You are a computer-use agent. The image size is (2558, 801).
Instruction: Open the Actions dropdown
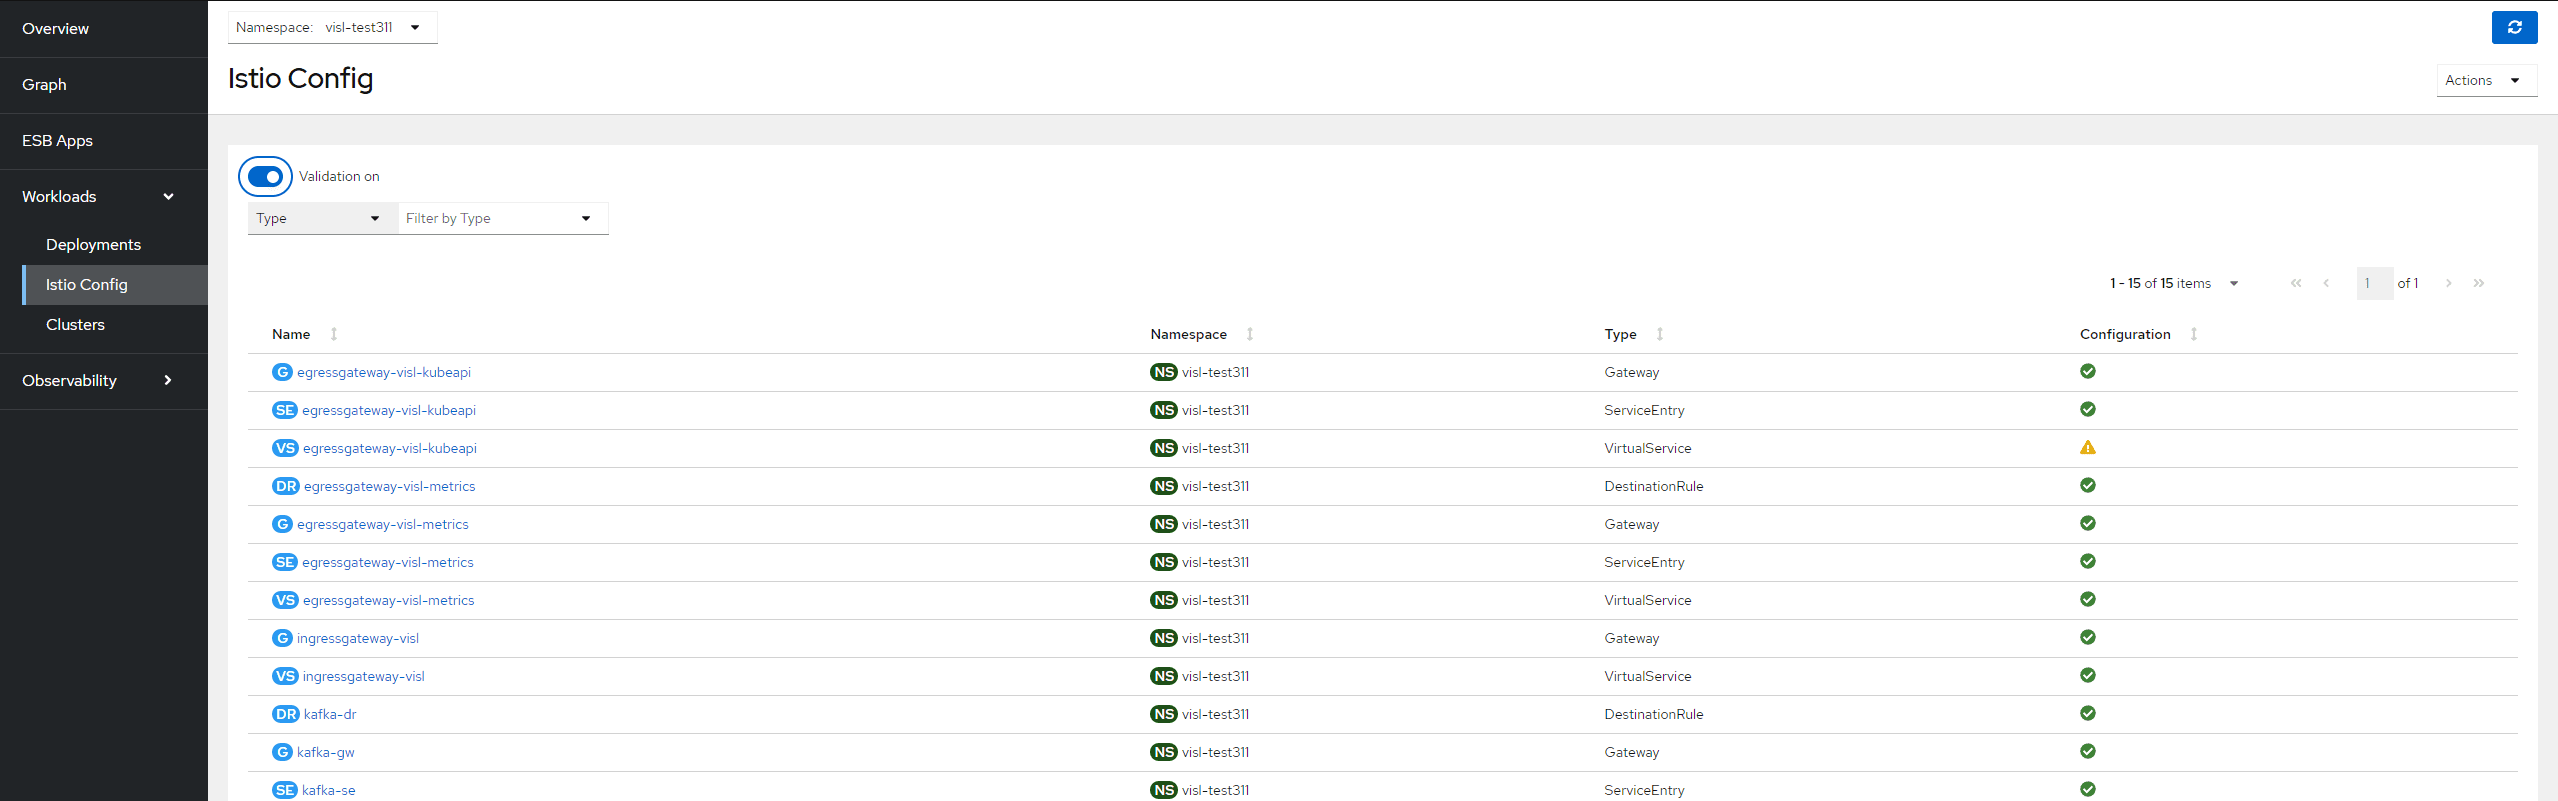[2485, 81]
